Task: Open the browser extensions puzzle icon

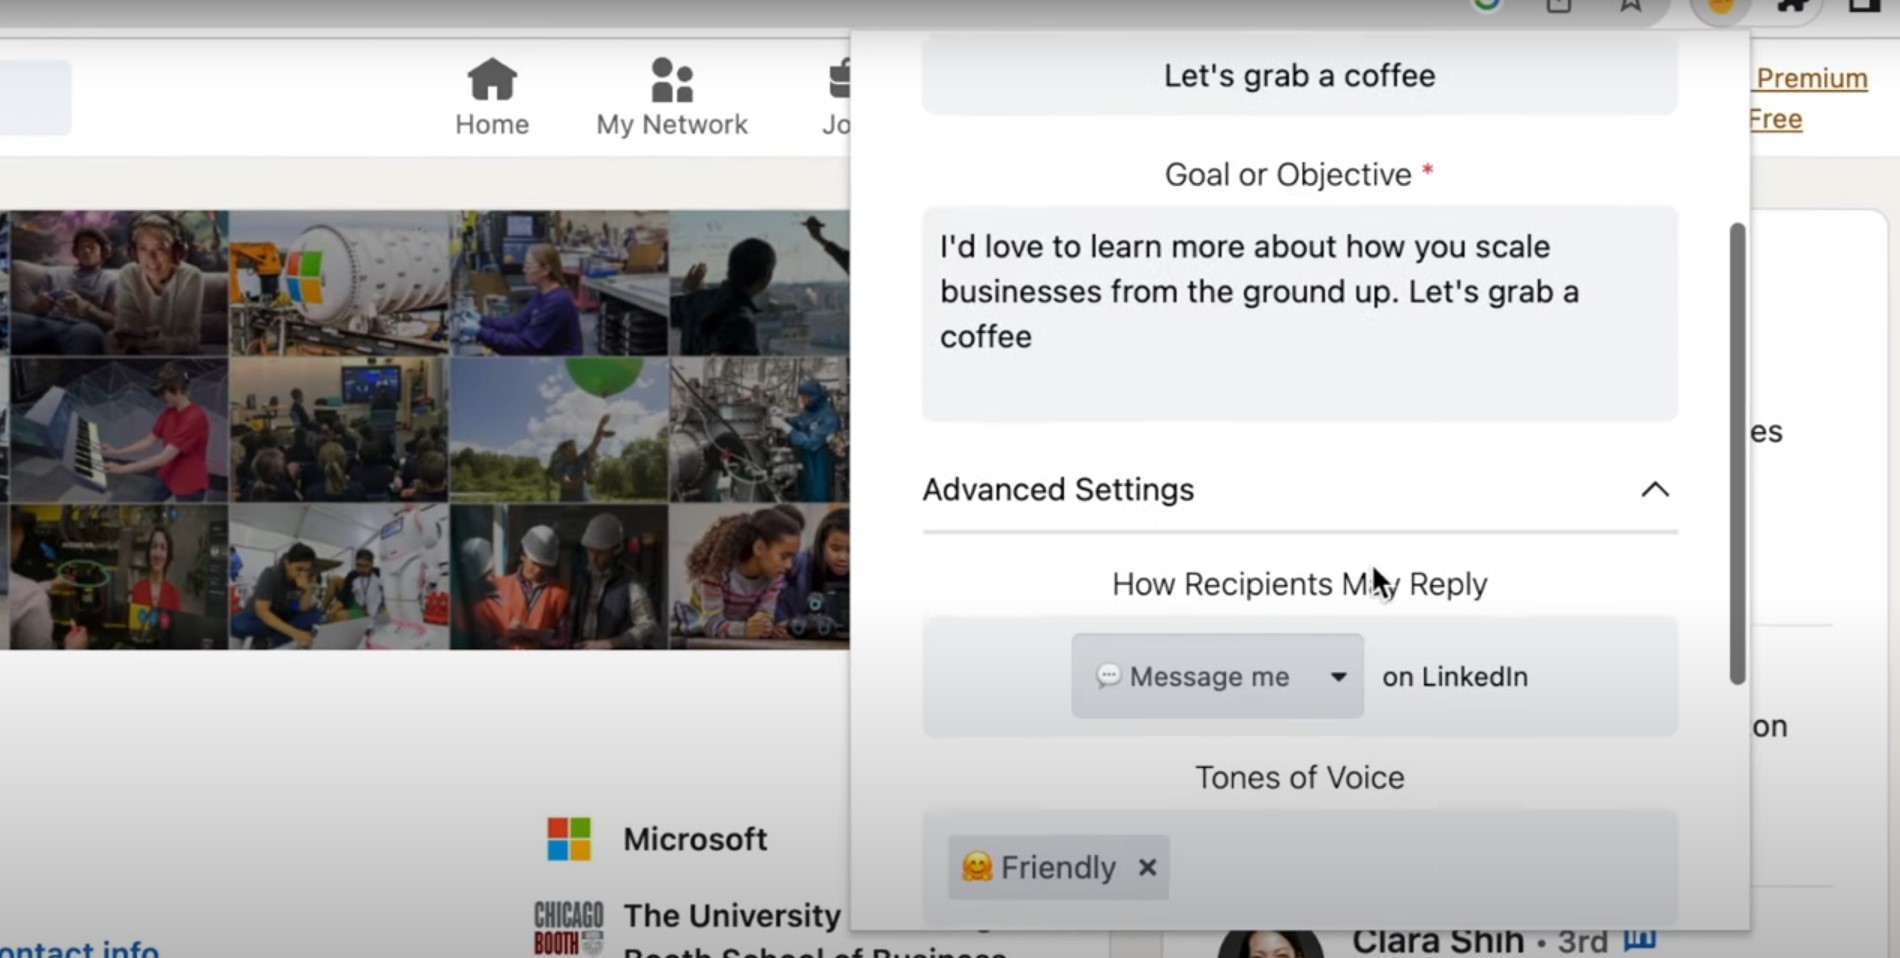Action: (1794, 6)
